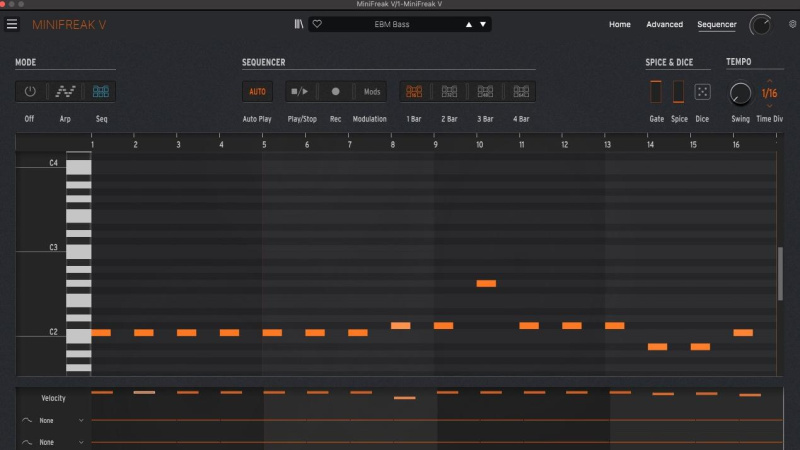This screenshot has width=800, height=450.
Task: Click the step 16 velocity bar
Action: coord(750,395)
